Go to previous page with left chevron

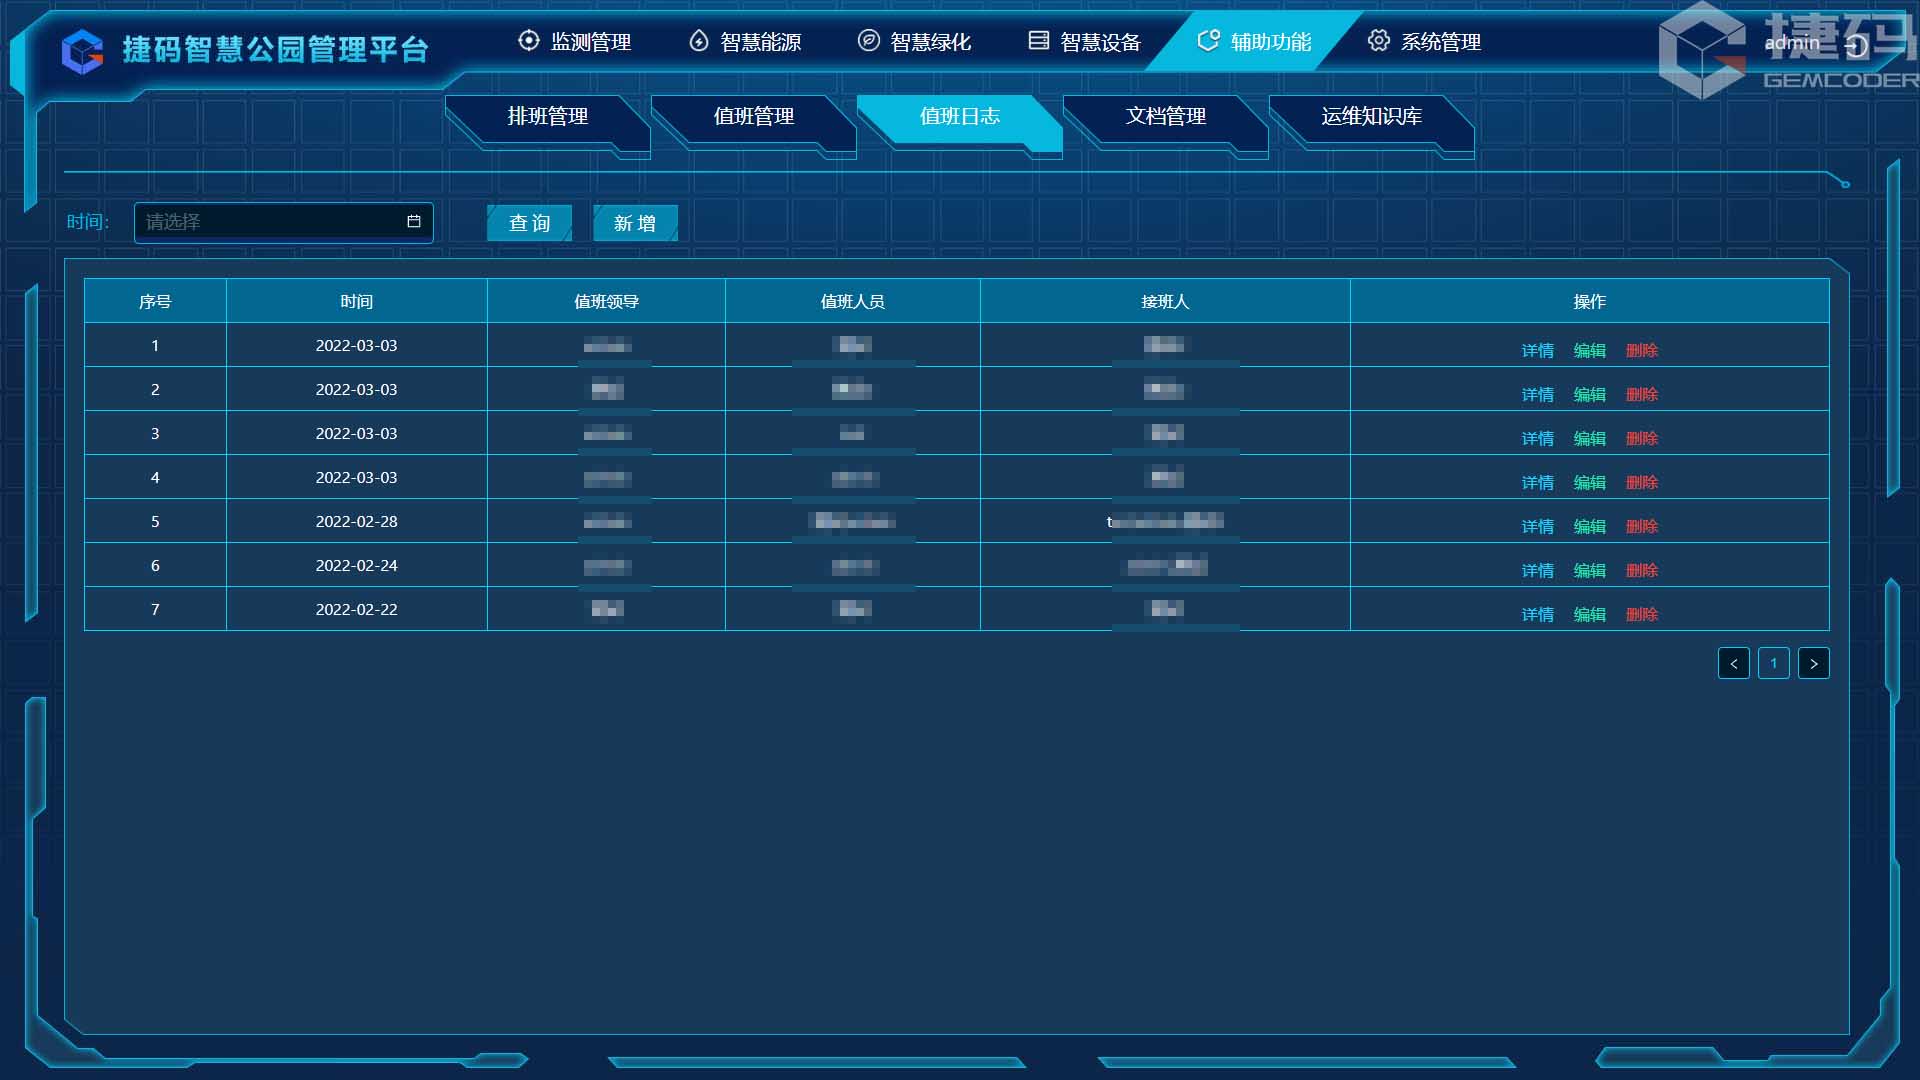click(1733, 664)
